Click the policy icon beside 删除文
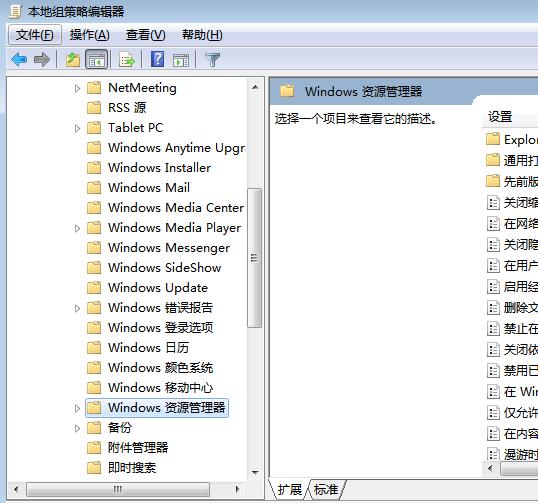 point(493,307)
